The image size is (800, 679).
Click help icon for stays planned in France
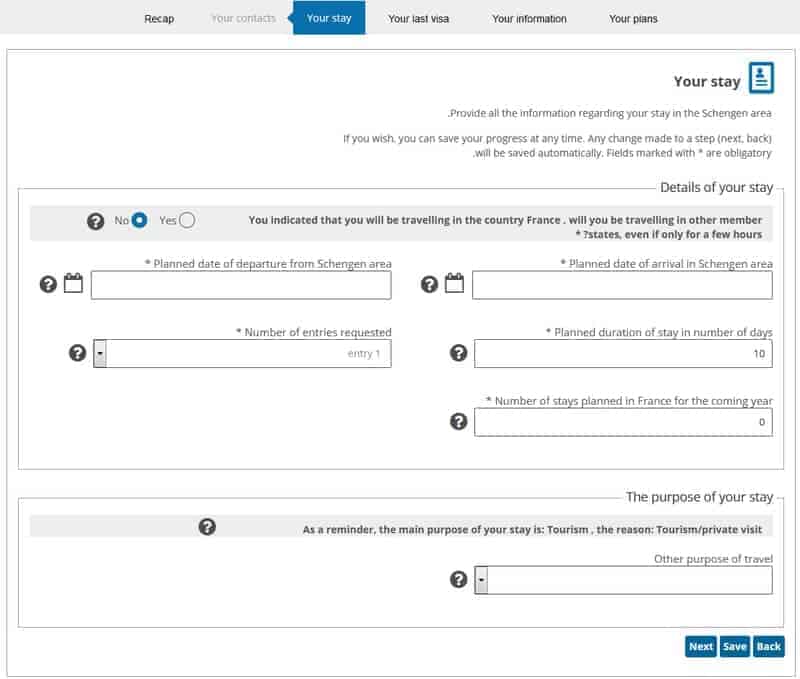coord(459,422)
